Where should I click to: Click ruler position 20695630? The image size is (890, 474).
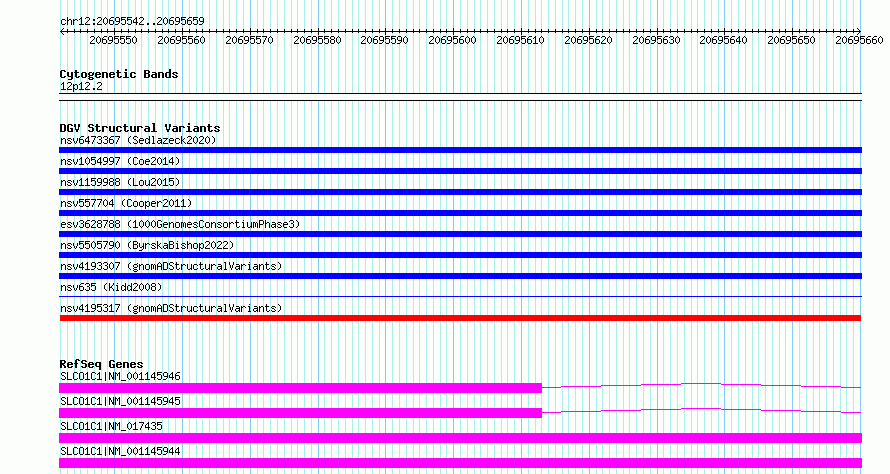[656, 40]
